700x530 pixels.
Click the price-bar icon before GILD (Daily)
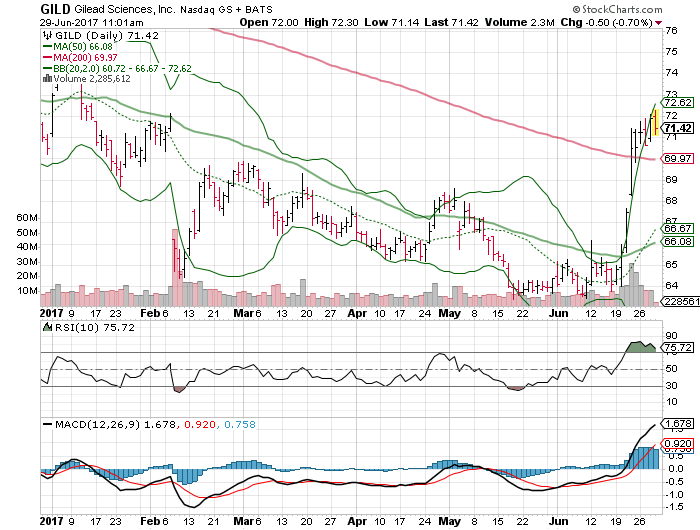(47, 35)
